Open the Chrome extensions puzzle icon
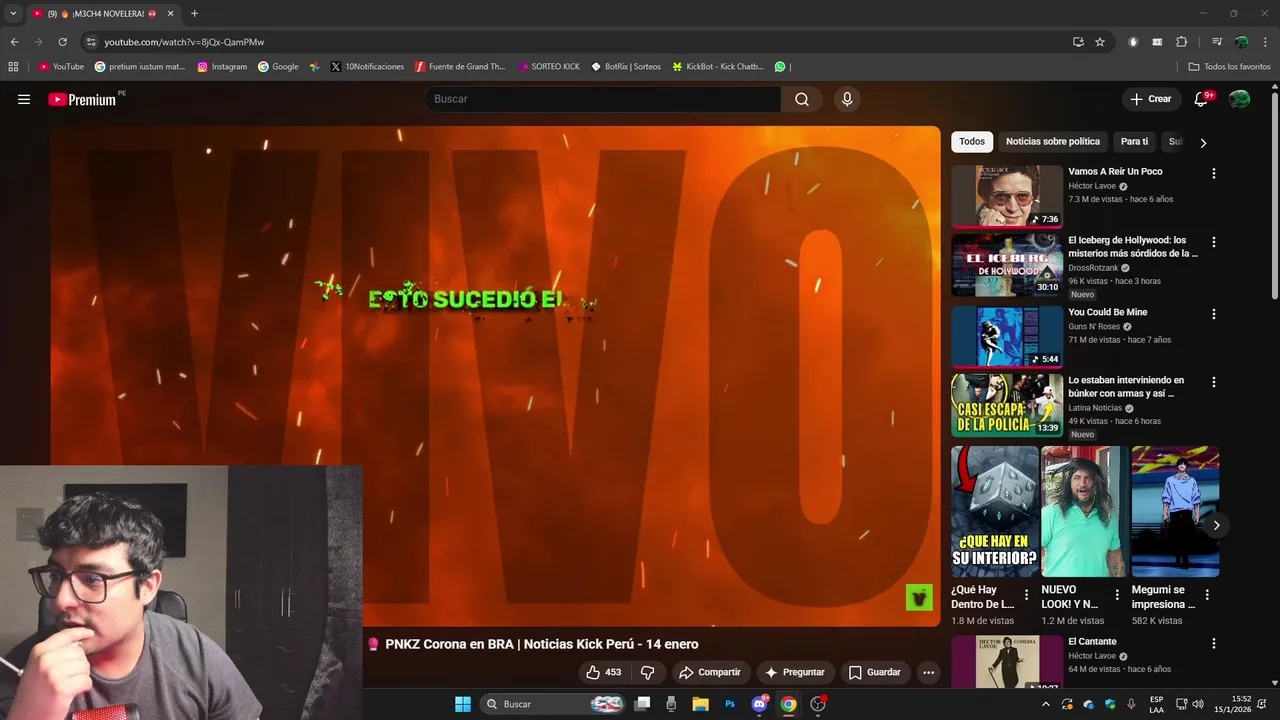This screenshot has width=1280, height=720. tap(1181, 42)
